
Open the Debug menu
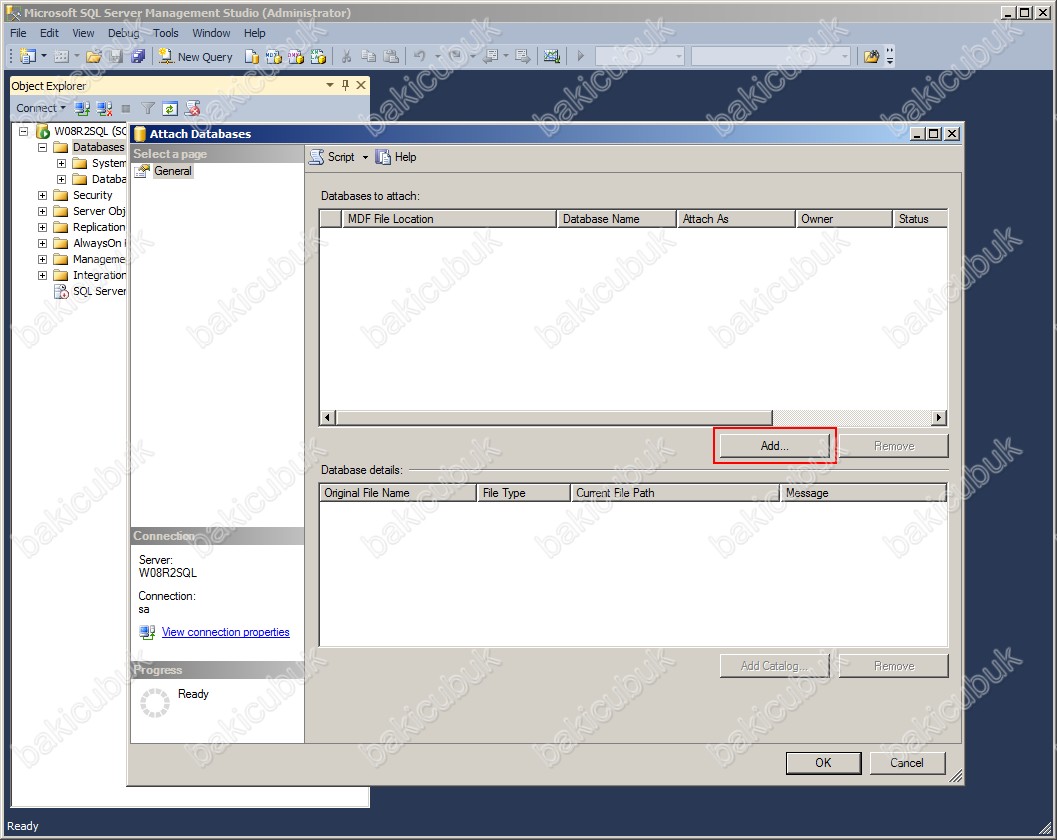click(x=123, y=33)
